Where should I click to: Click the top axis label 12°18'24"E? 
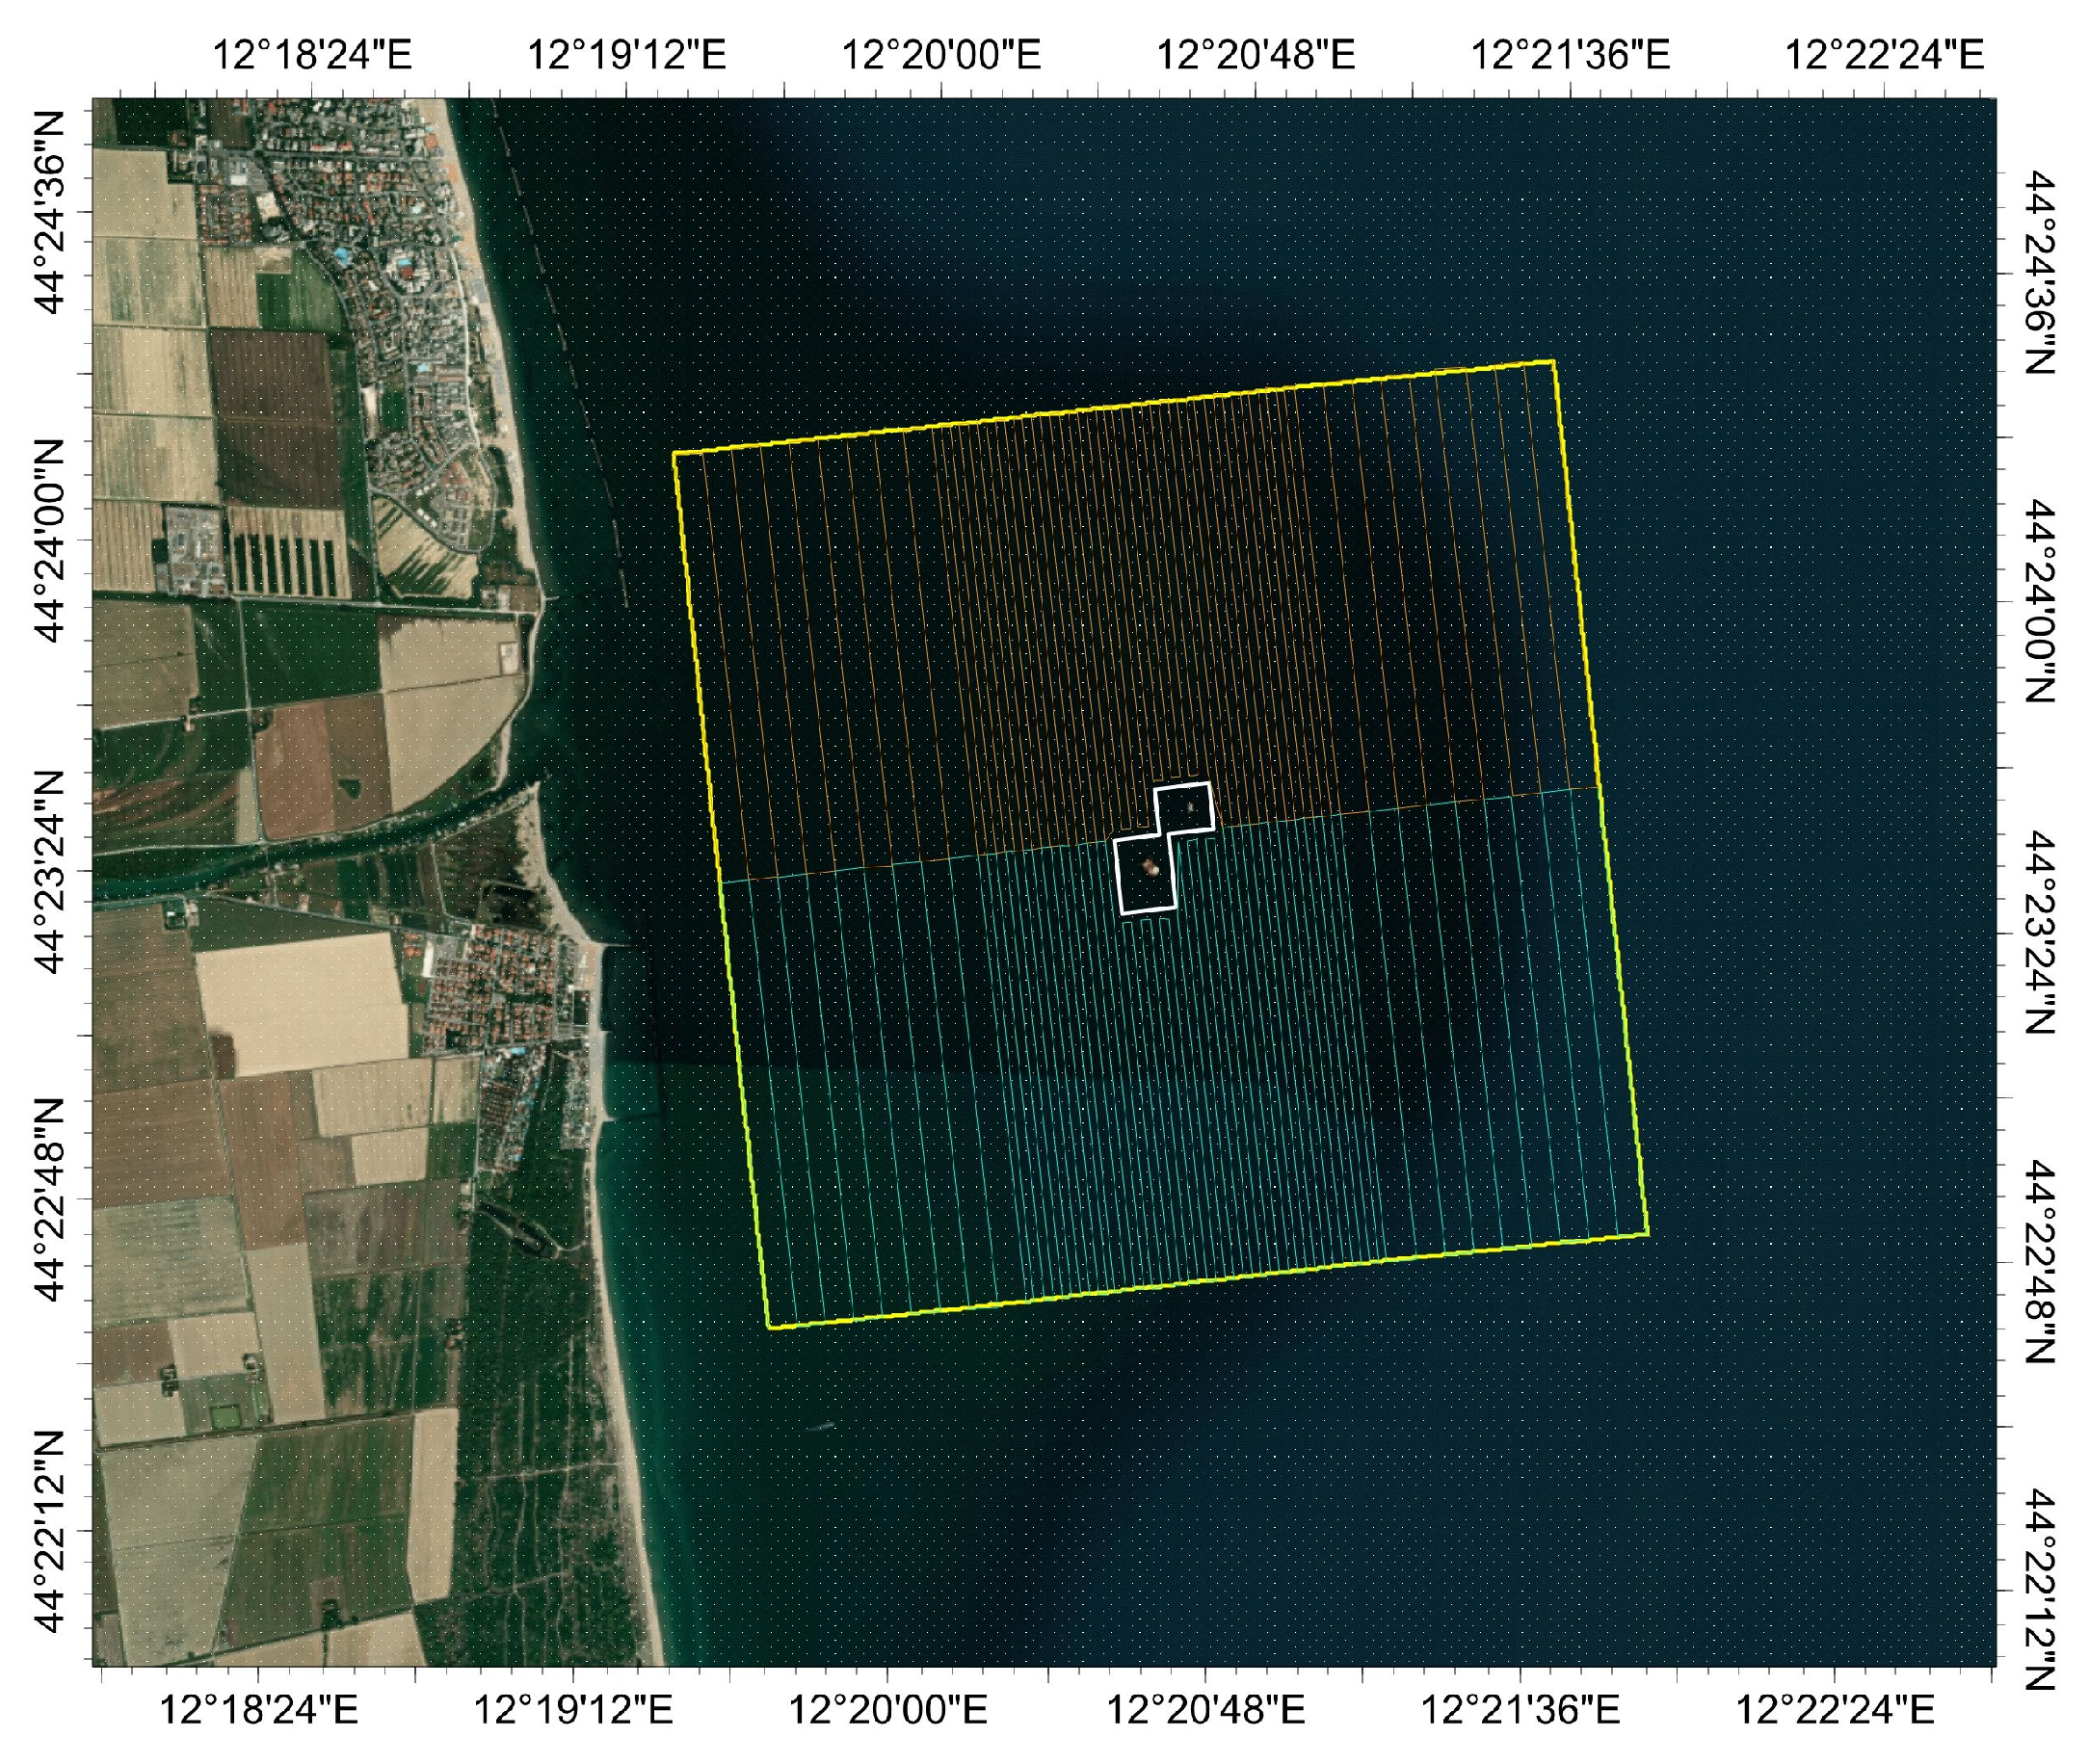[311, 54]
